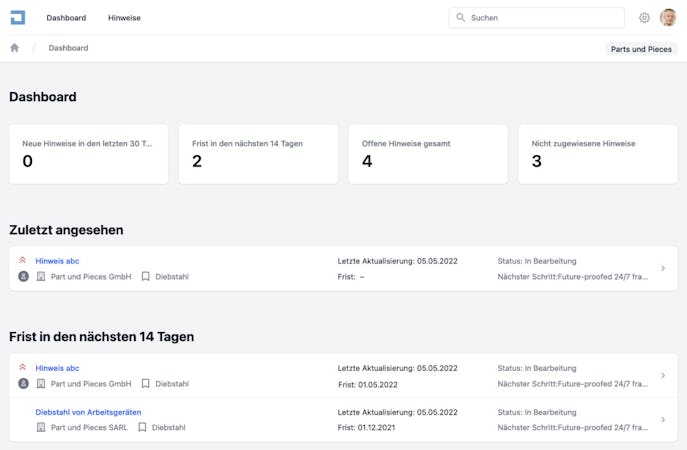Open the Dashboard menu item
The width and height of the screenshot is (687, 450).
pos(66,18)
